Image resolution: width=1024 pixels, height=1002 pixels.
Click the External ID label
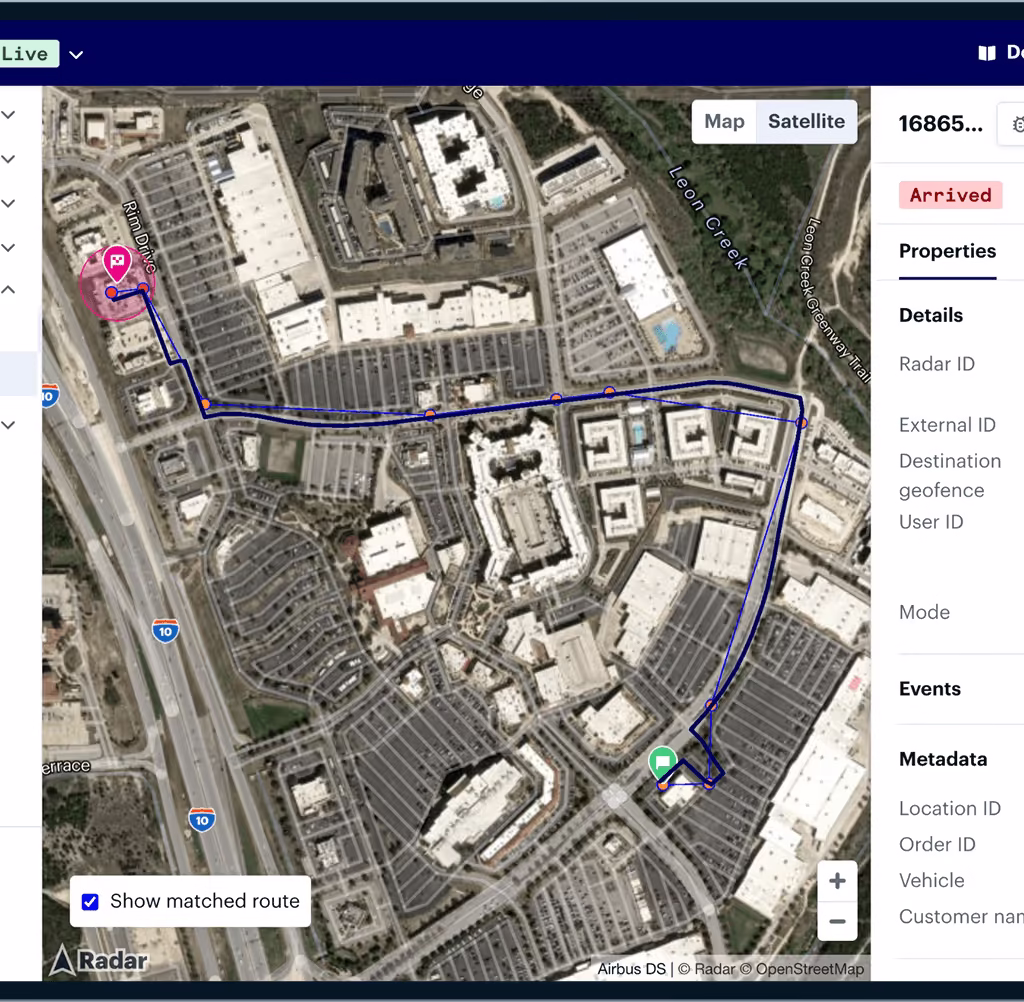click(947, 425)
